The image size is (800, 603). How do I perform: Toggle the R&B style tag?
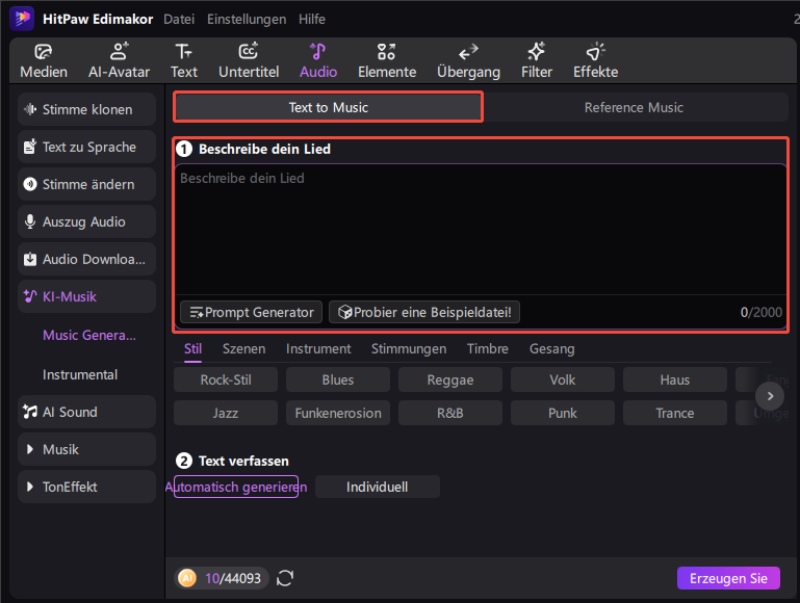(x=450, y=413)
